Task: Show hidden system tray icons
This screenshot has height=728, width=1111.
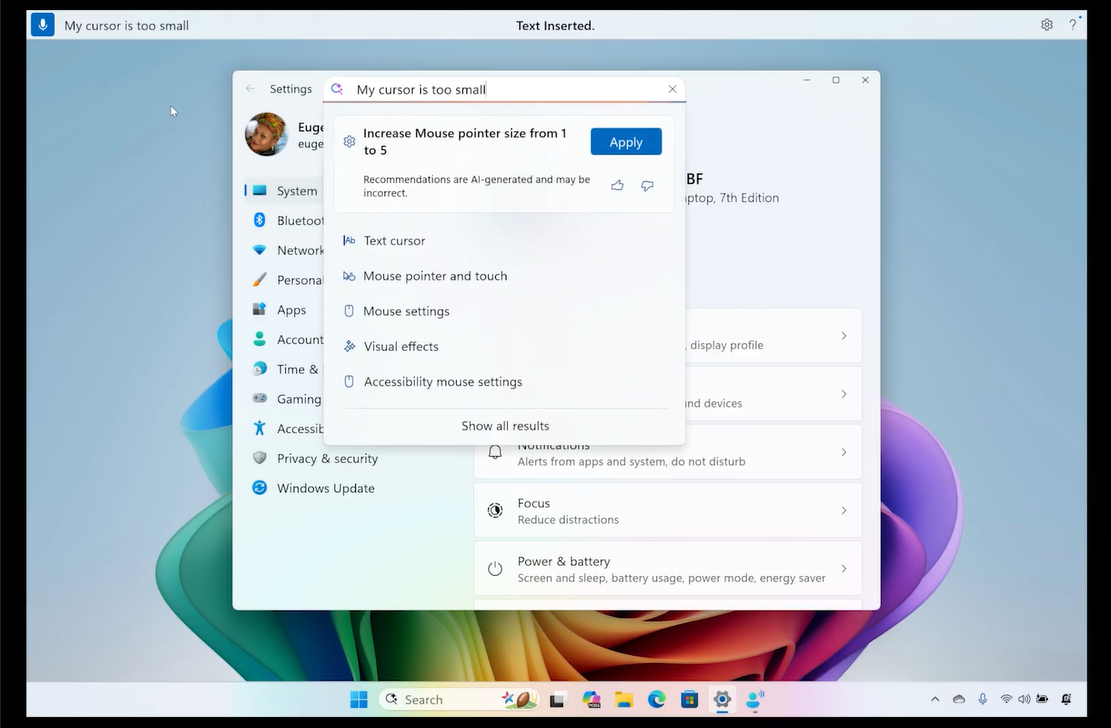Action: [935, 699]
